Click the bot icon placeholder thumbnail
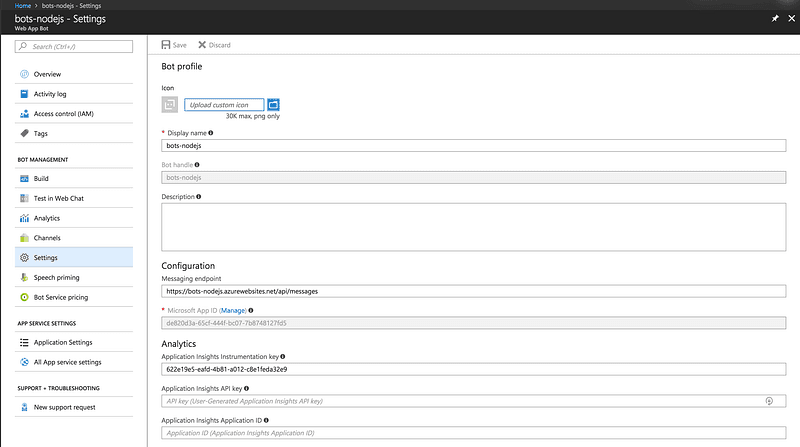Image resolution: width=800 pixels, height=447 pixels. click(170, 105)
